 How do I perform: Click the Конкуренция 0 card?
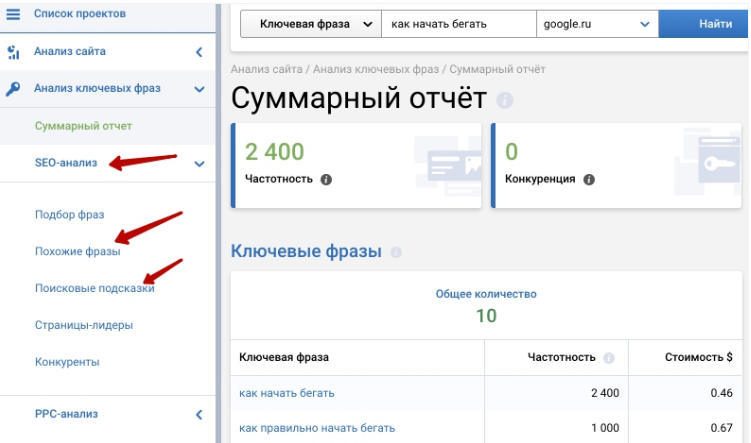[616, 165]
